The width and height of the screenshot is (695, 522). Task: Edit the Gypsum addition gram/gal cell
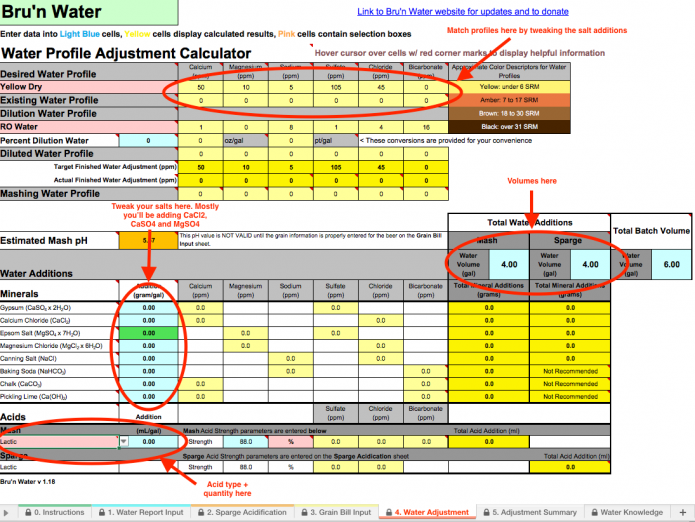148,308
